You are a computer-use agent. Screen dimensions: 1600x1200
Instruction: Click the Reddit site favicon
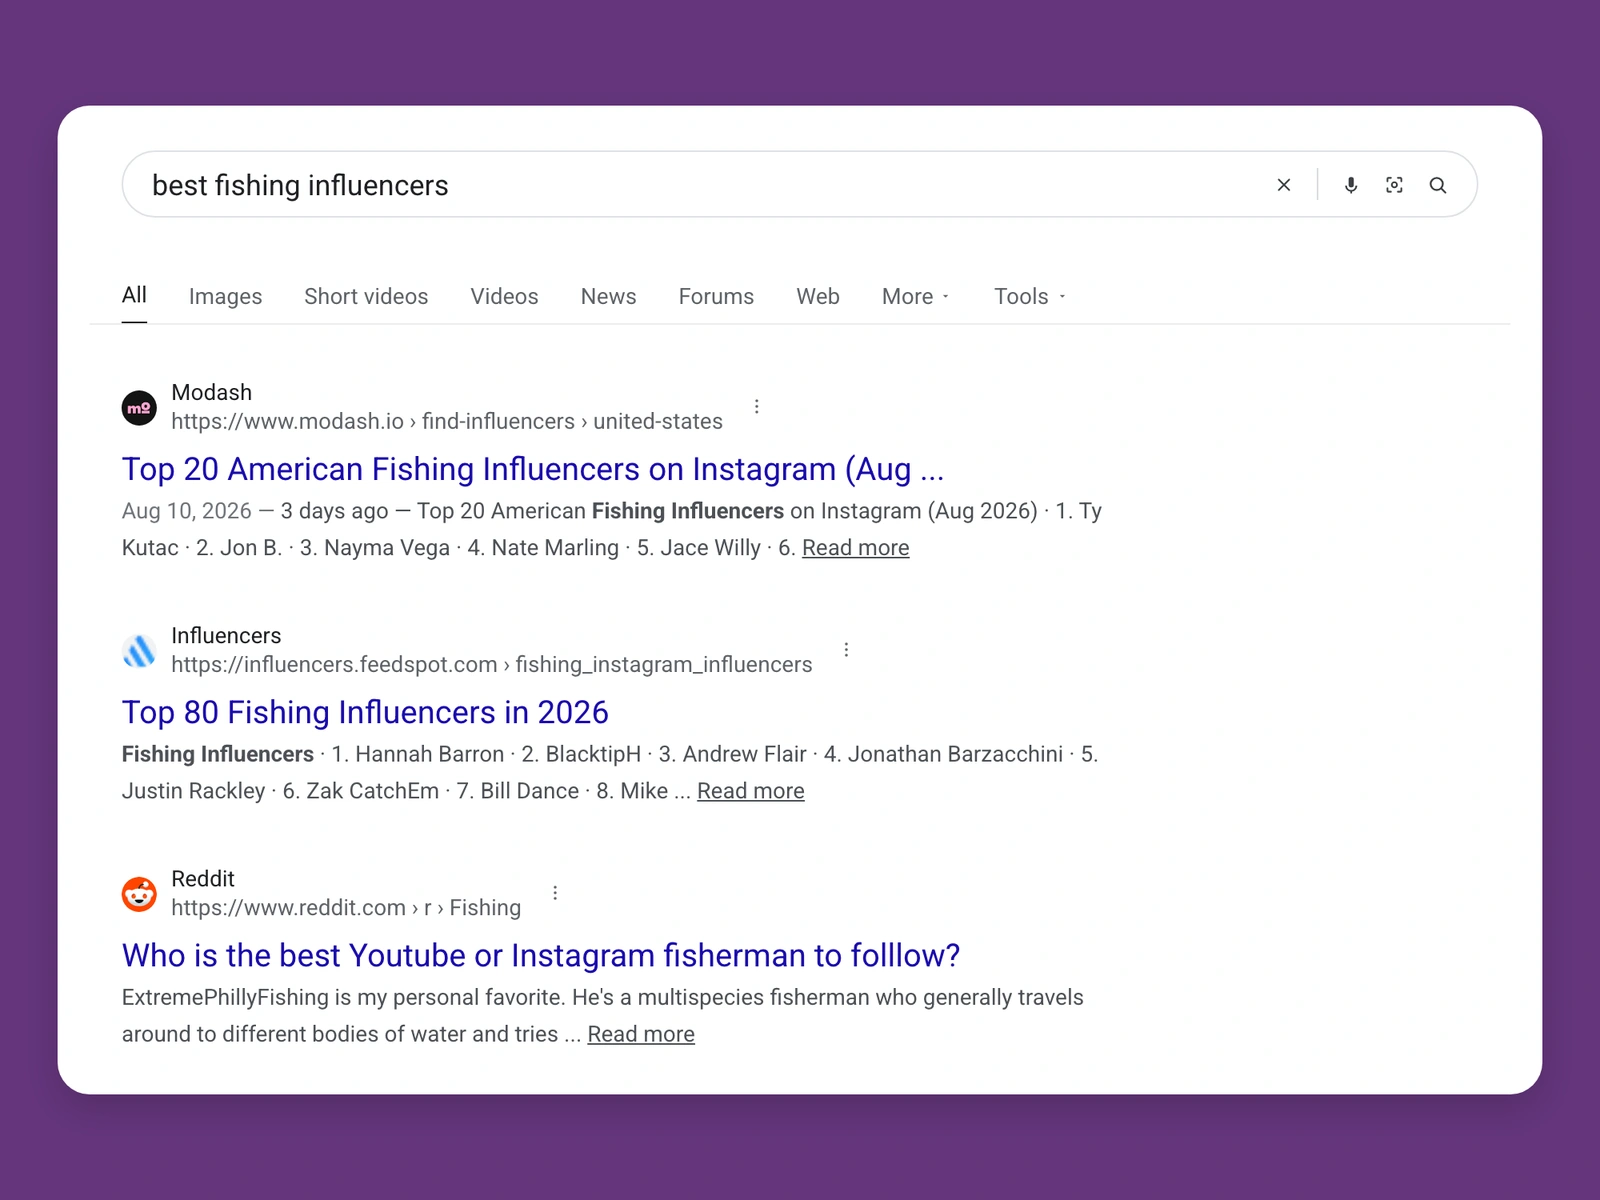139,894
